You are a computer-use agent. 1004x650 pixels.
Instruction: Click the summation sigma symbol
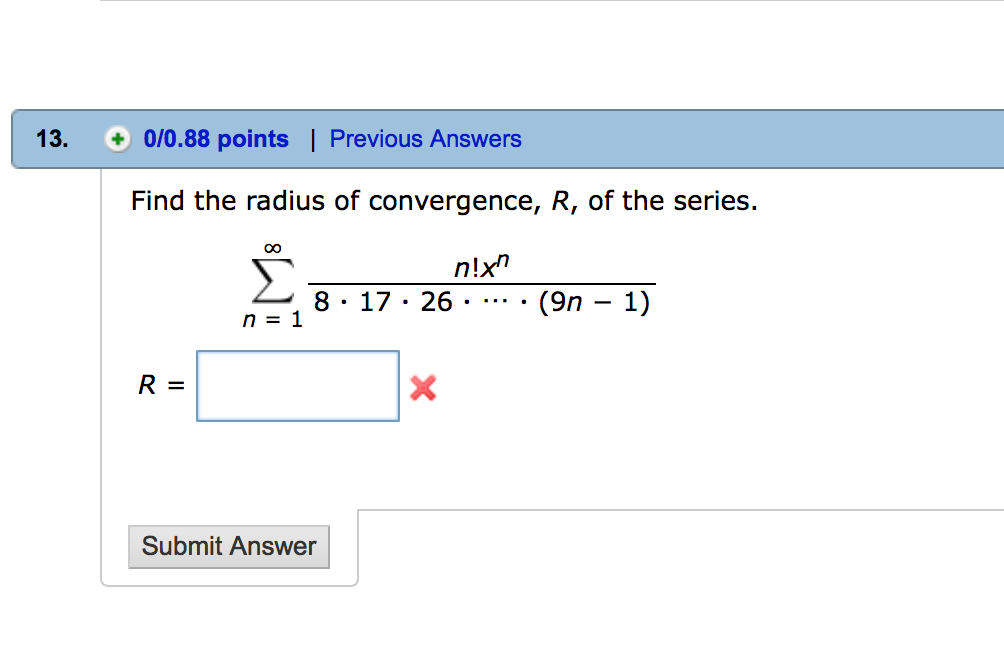(x=273, y=280)
